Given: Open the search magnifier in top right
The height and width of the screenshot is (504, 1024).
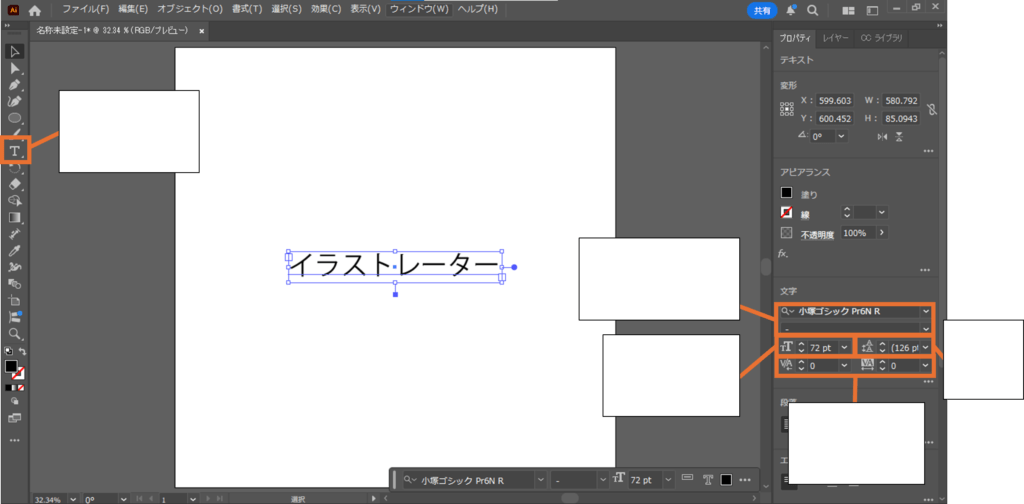Looking at the screenshot, I should point(812,10).
